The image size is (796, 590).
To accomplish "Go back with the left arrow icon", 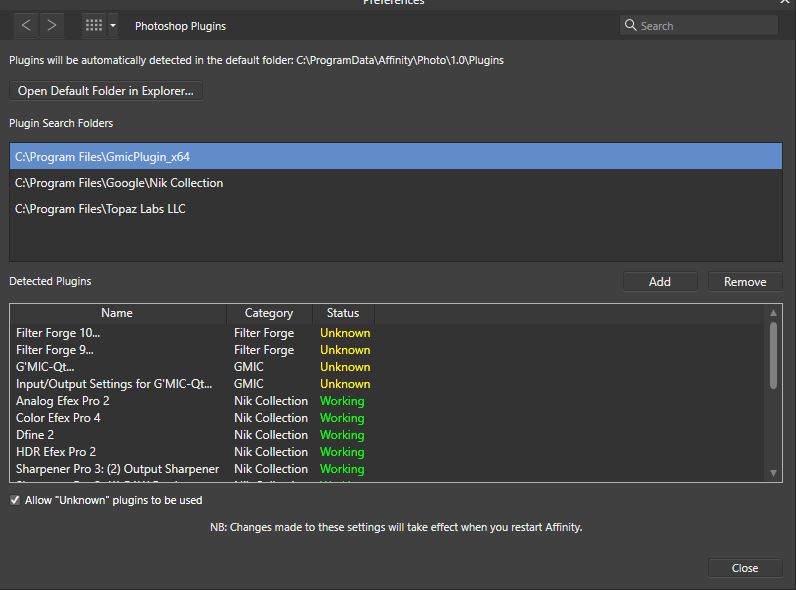I will tap(26, 25).
